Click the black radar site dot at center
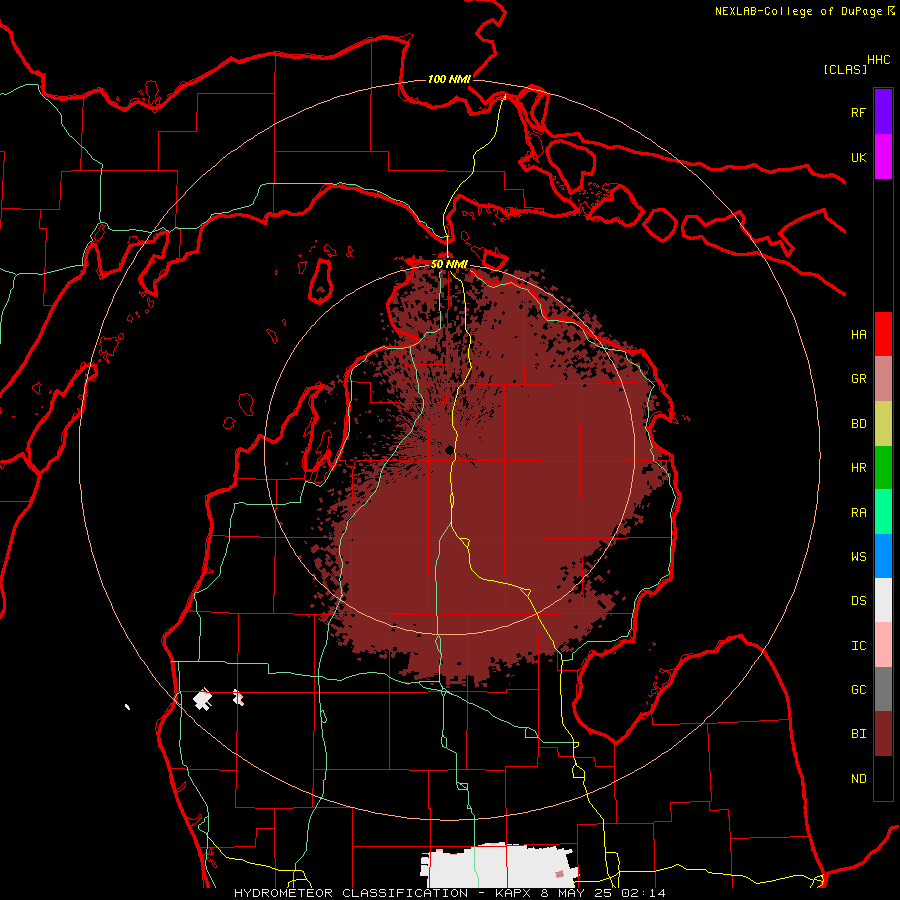The width and height of the screenshot is (900, 900). click(449, 450)
